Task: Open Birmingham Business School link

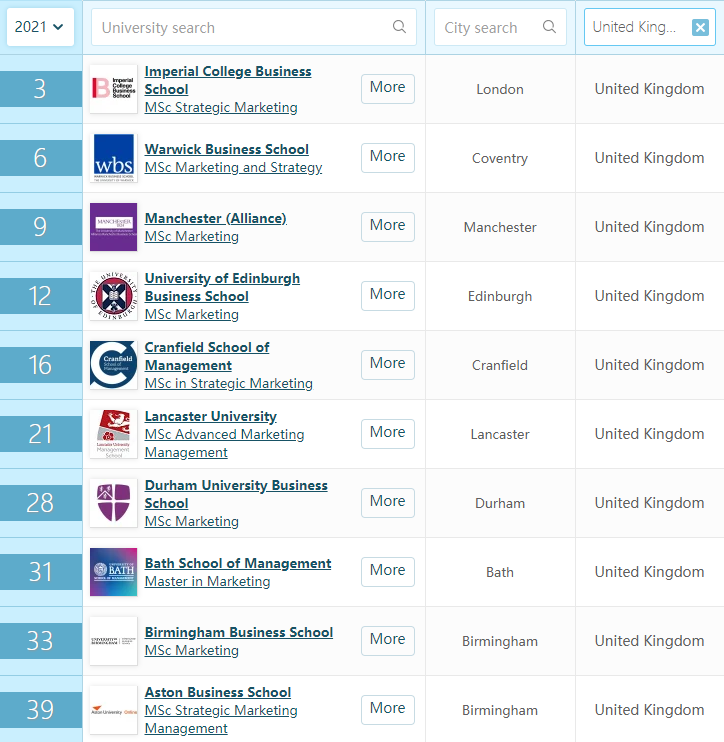Action: tap(239, 632)
